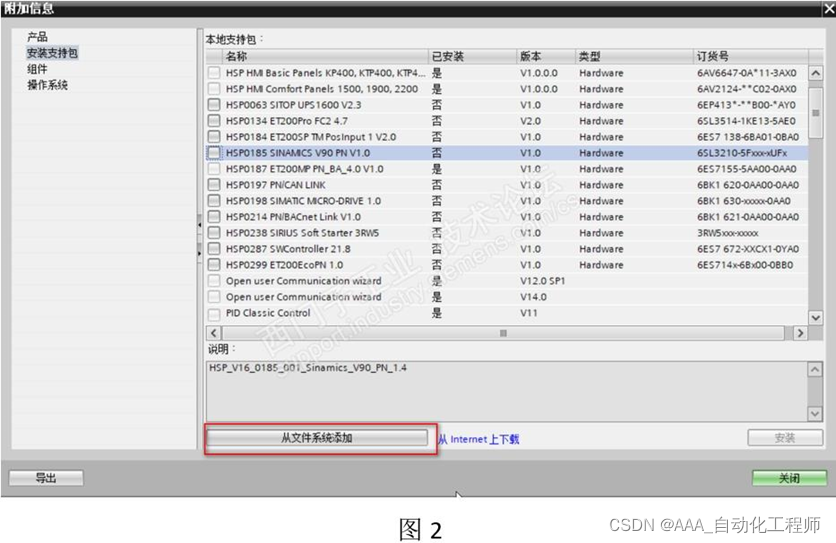This screenshot has width=836, height=543.
Task: Select order number 6SL3210-5Fxxx-xUFx
Action: click(742, 153)
